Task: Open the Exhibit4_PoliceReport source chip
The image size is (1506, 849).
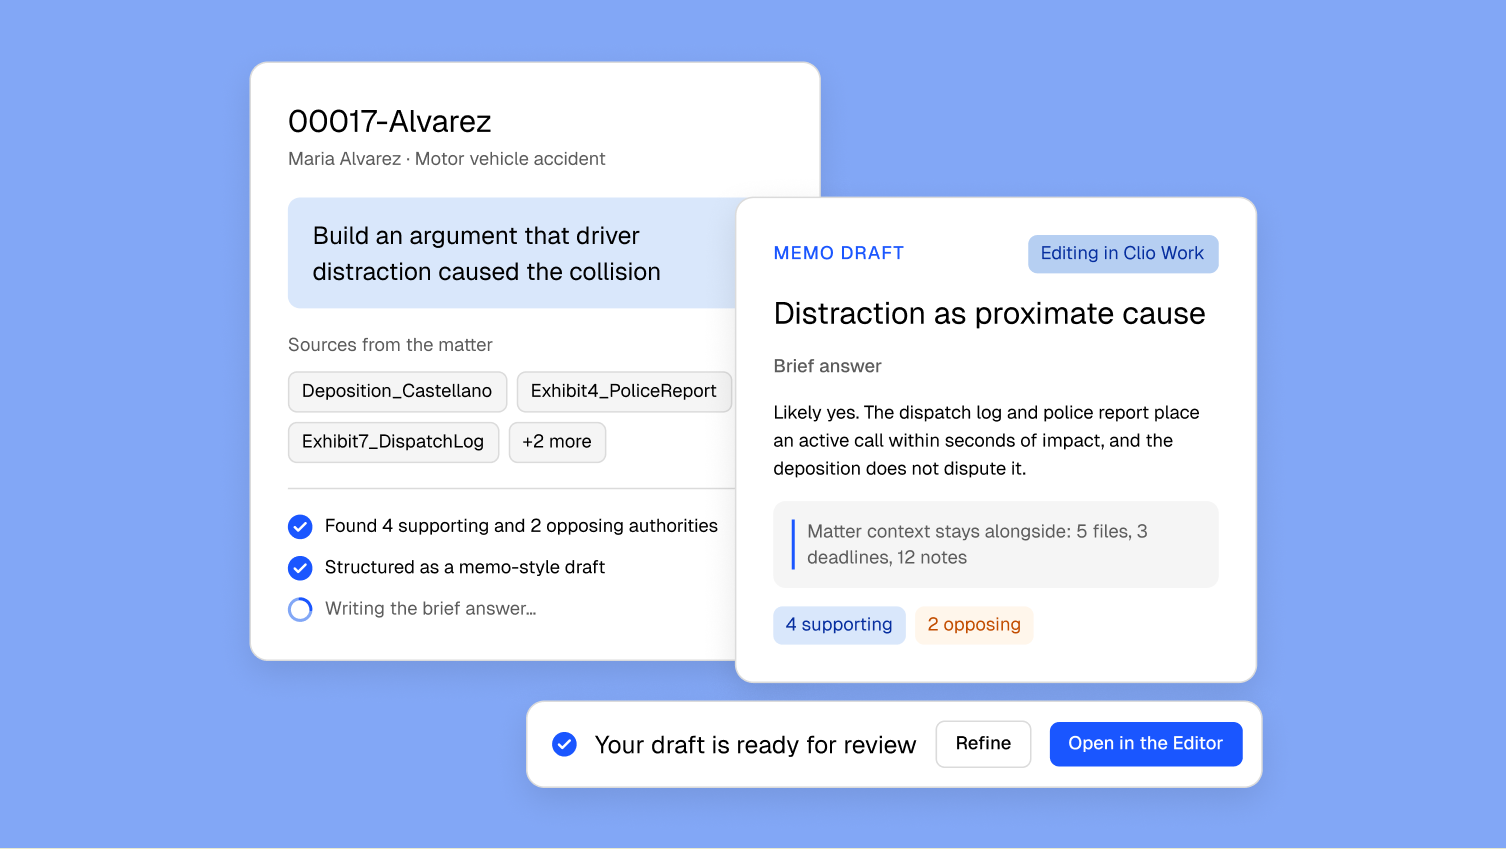Action: (624, 391)
